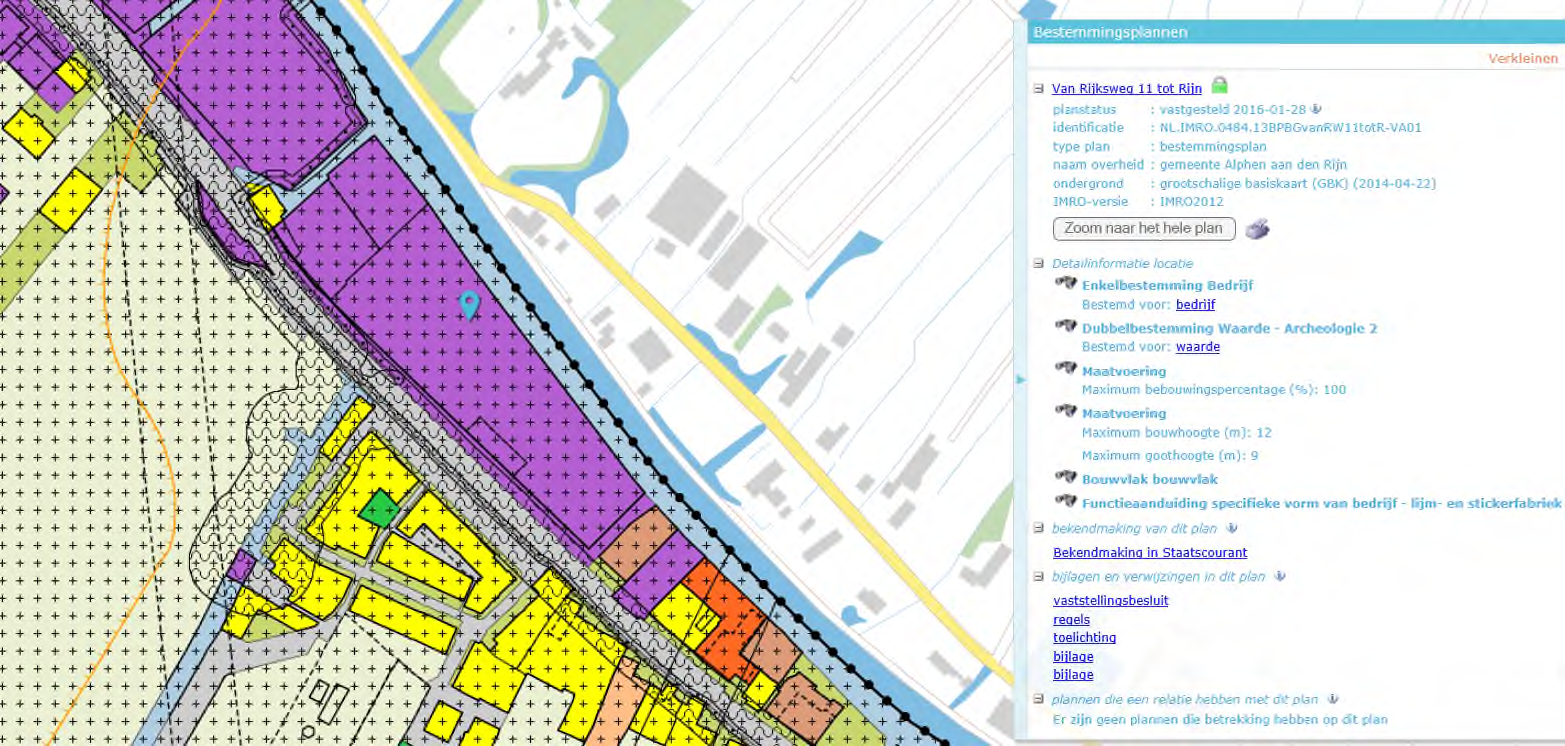Image resolution: width=1565 pixels, height=746 pixels.
Task: Click the download icon after planstatus vastgesteld 2016-01-28
Action: [1314, 107]
